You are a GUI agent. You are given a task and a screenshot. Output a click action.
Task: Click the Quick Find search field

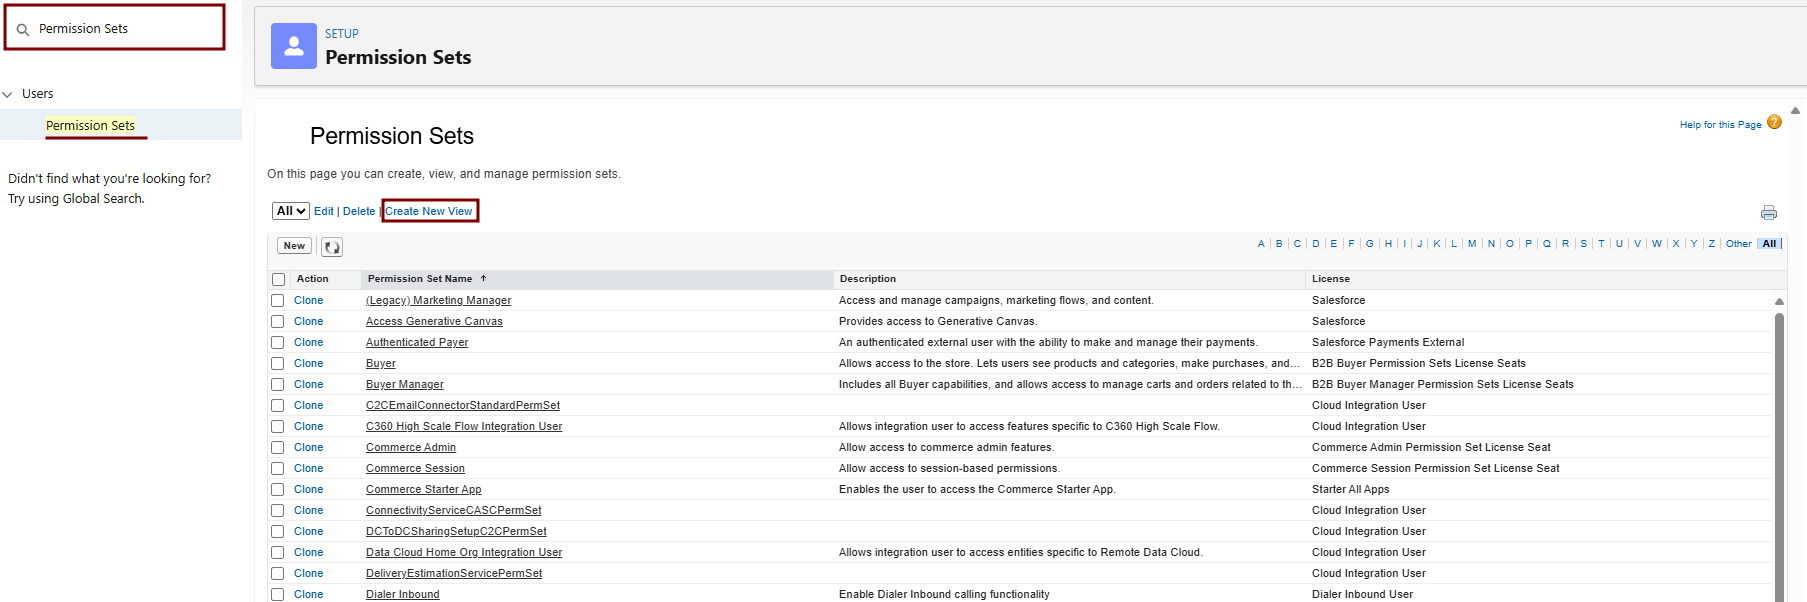125,29
